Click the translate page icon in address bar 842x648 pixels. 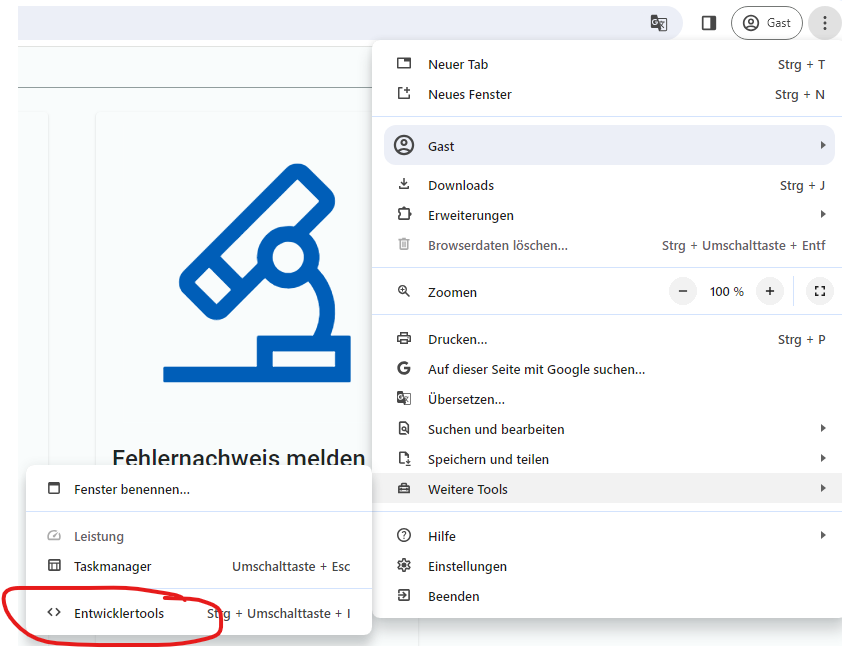pos(658,23)
